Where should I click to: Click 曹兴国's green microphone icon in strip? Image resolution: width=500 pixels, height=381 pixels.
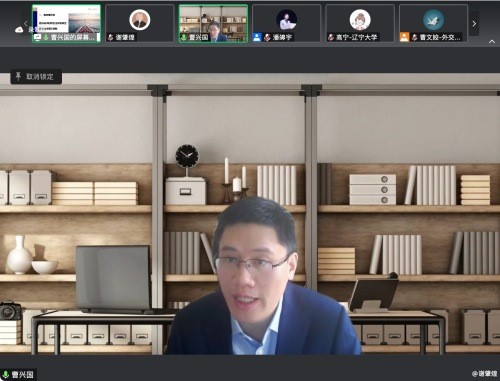pyautogui.click(x=184, y=37)
